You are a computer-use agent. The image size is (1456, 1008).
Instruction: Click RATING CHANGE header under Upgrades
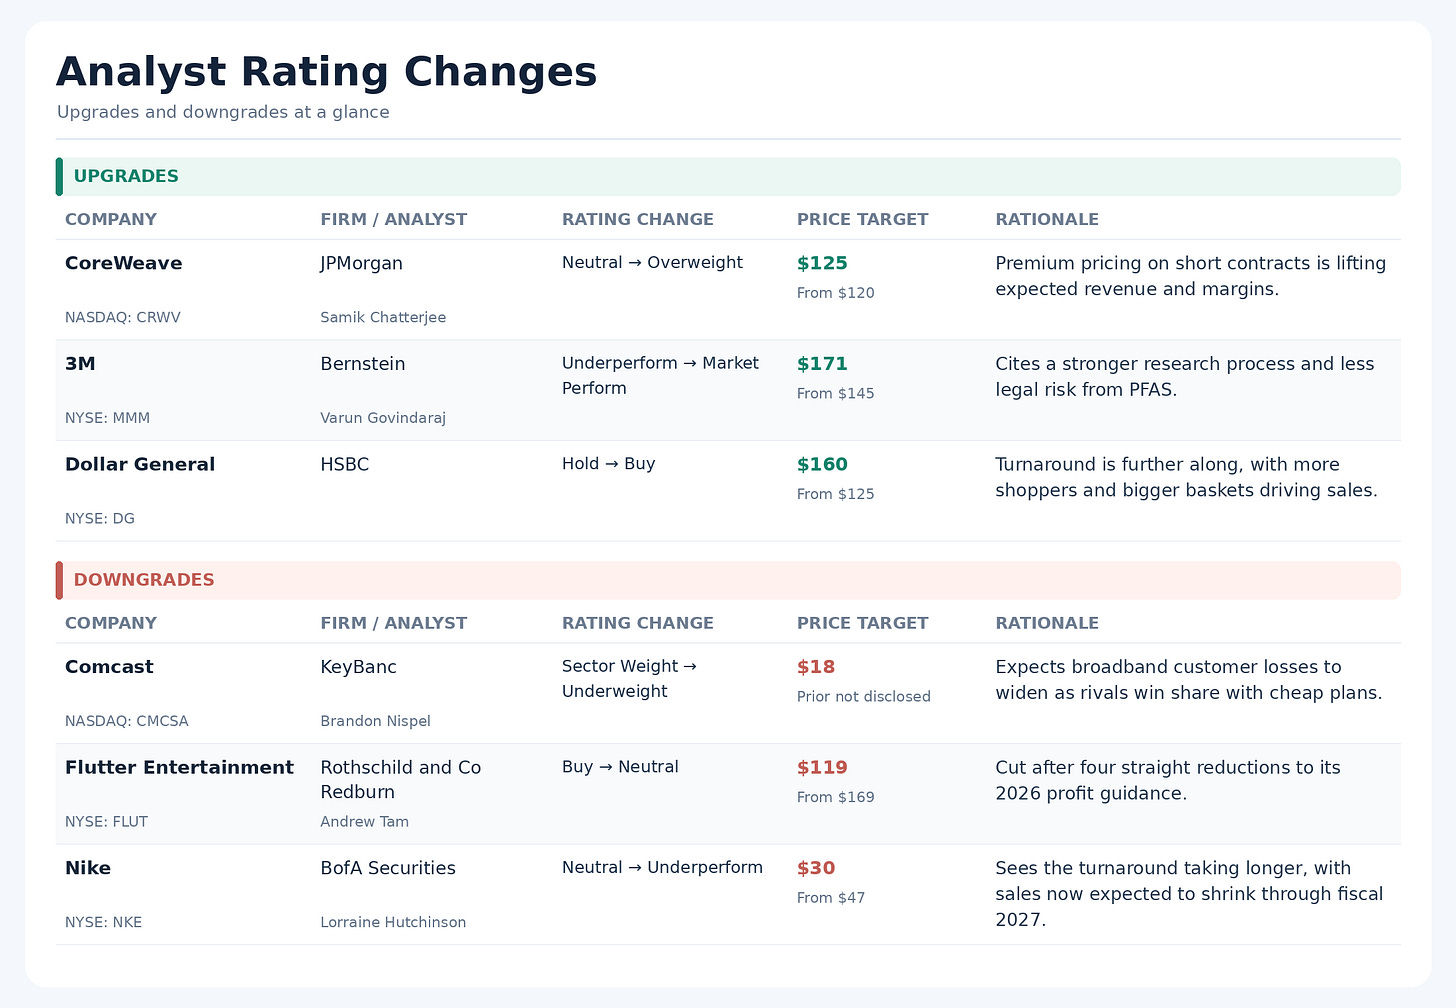tap(638, 219)
